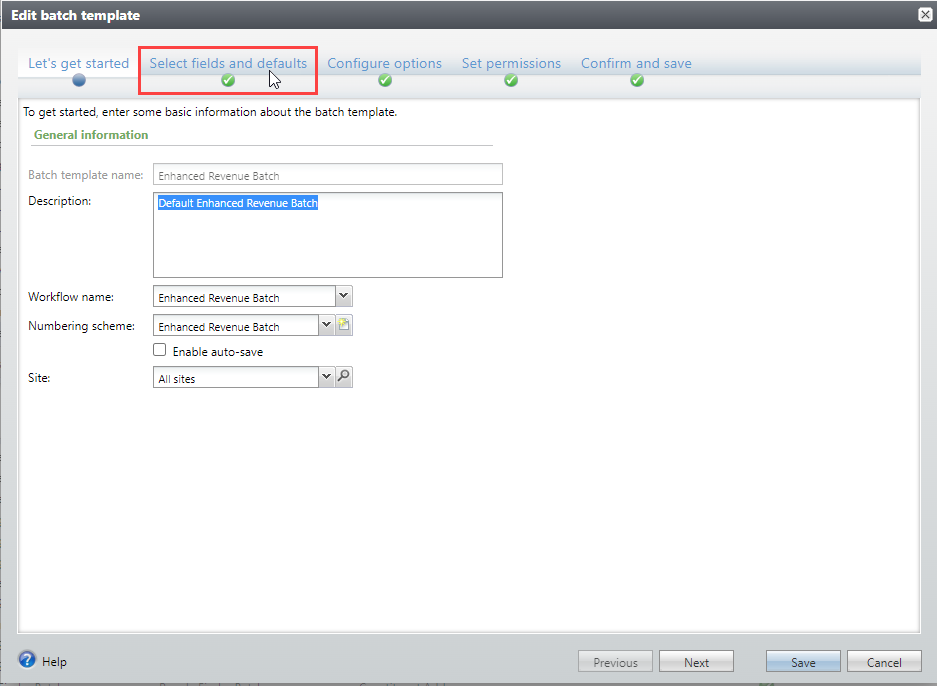Click the blue step indicator under Let's get started

(79, 81)
